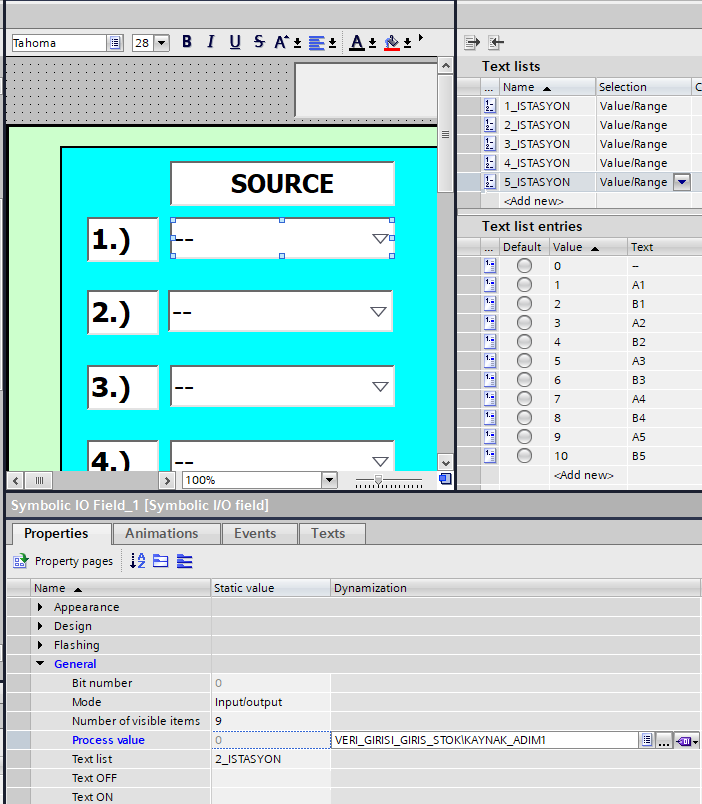The image size is (702, 804).
Task: Select the 1.) label box
Action: pos(123,239)
